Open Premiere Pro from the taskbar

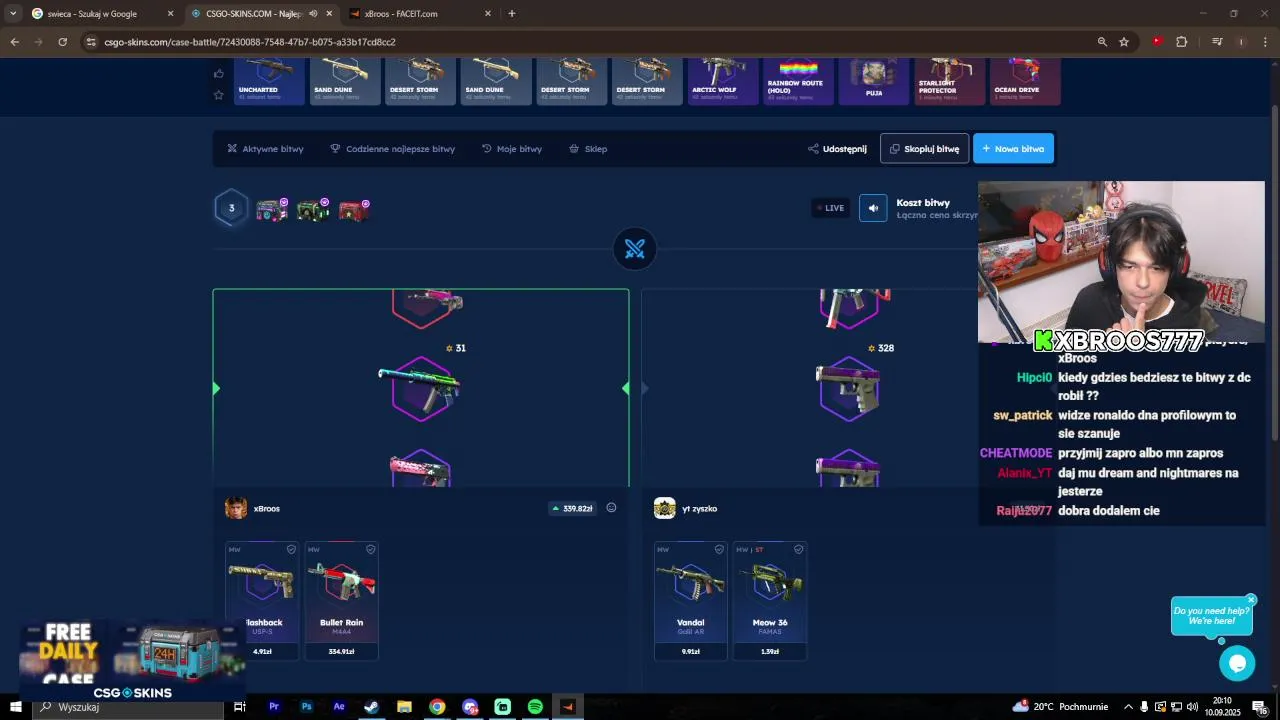[x=273, y=707]
